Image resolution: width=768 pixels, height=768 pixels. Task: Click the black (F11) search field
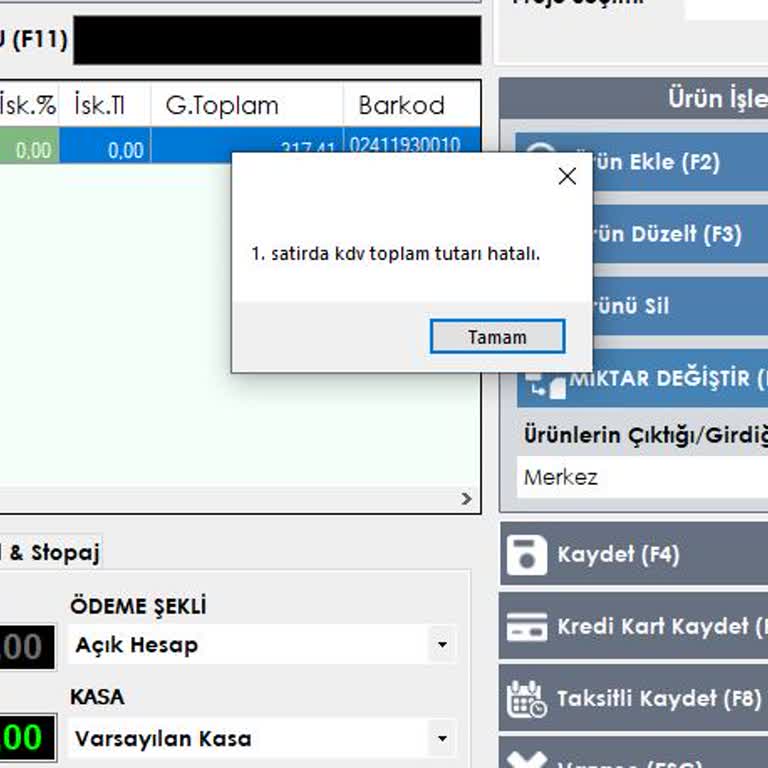(277, 40)
